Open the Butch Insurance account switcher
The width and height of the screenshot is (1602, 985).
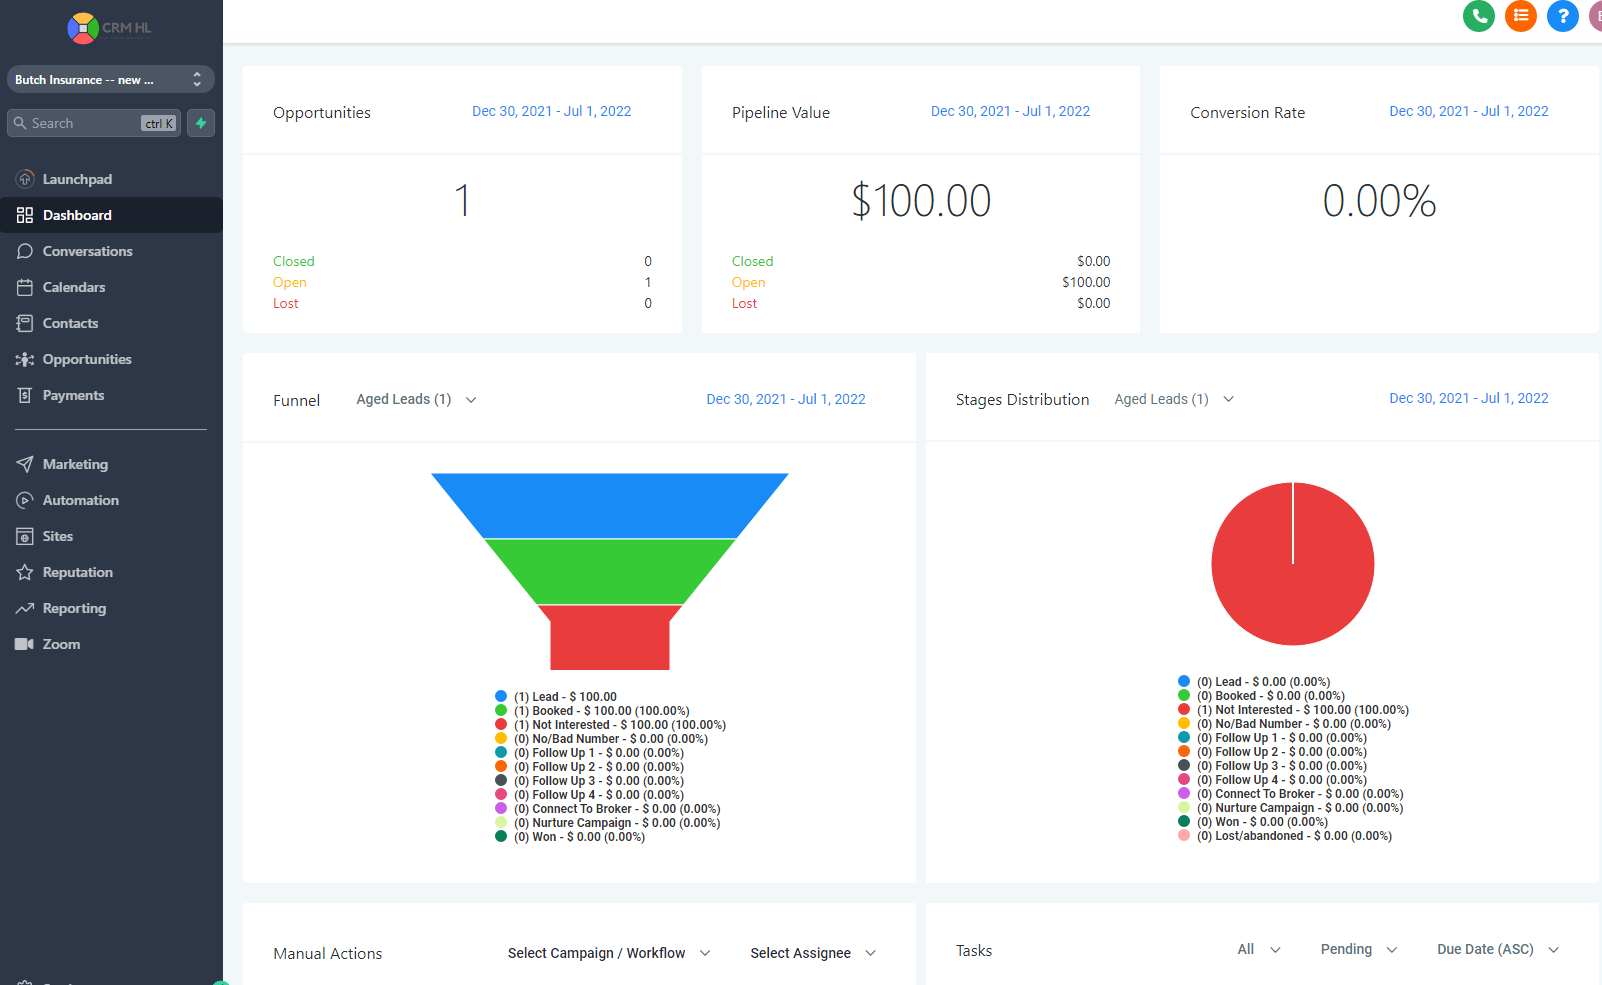[110, 79]
